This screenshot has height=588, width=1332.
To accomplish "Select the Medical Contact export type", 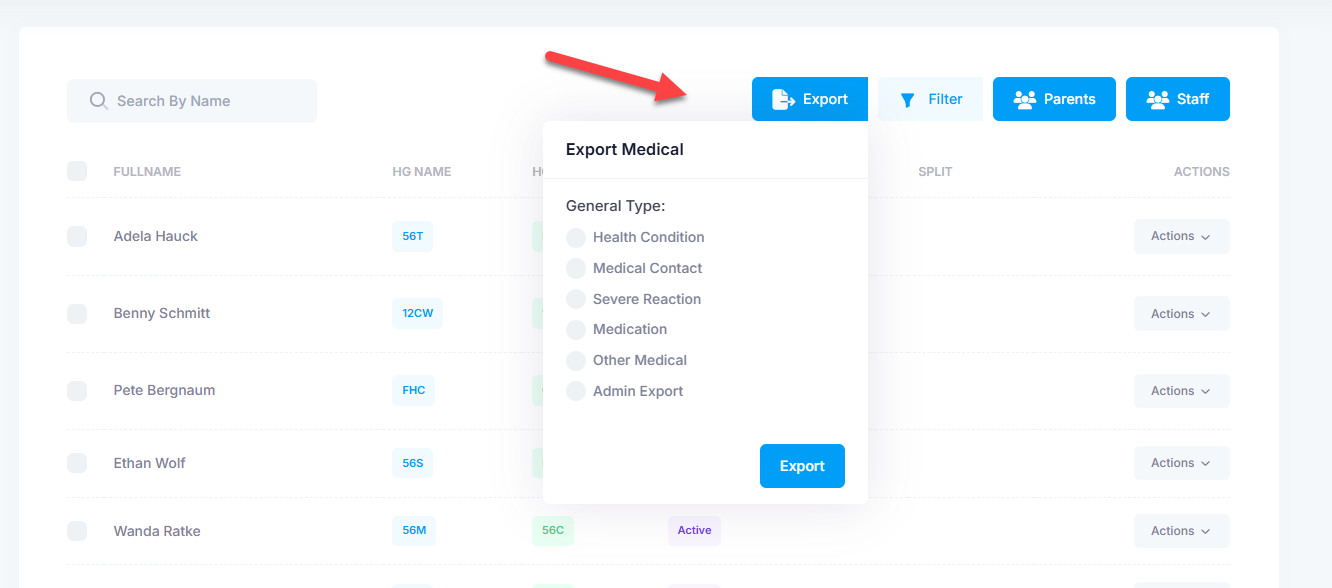I will coord(576,268).
